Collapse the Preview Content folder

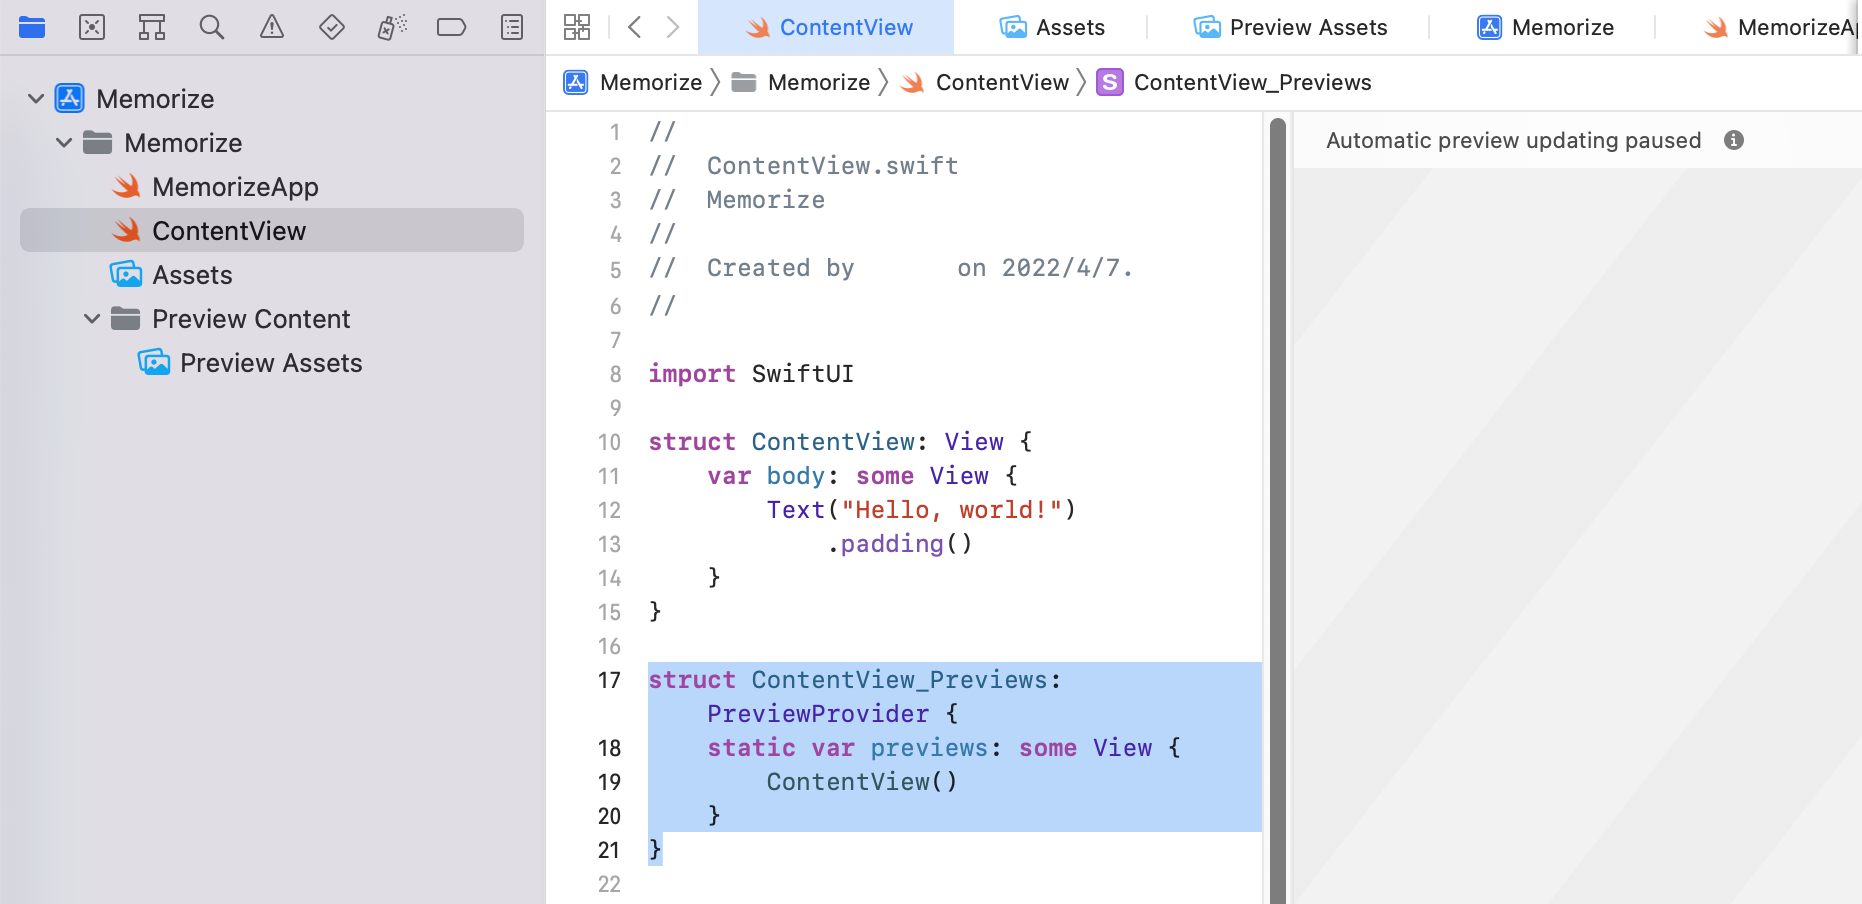tap(92, 318)
